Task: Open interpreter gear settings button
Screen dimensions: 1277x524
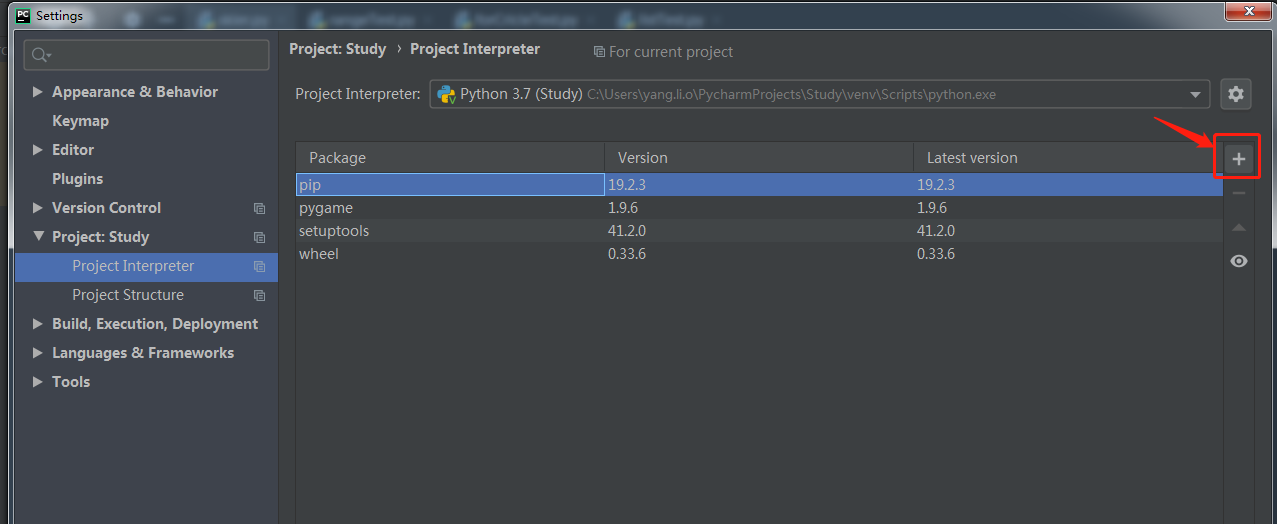Action: click(1236, 94)
